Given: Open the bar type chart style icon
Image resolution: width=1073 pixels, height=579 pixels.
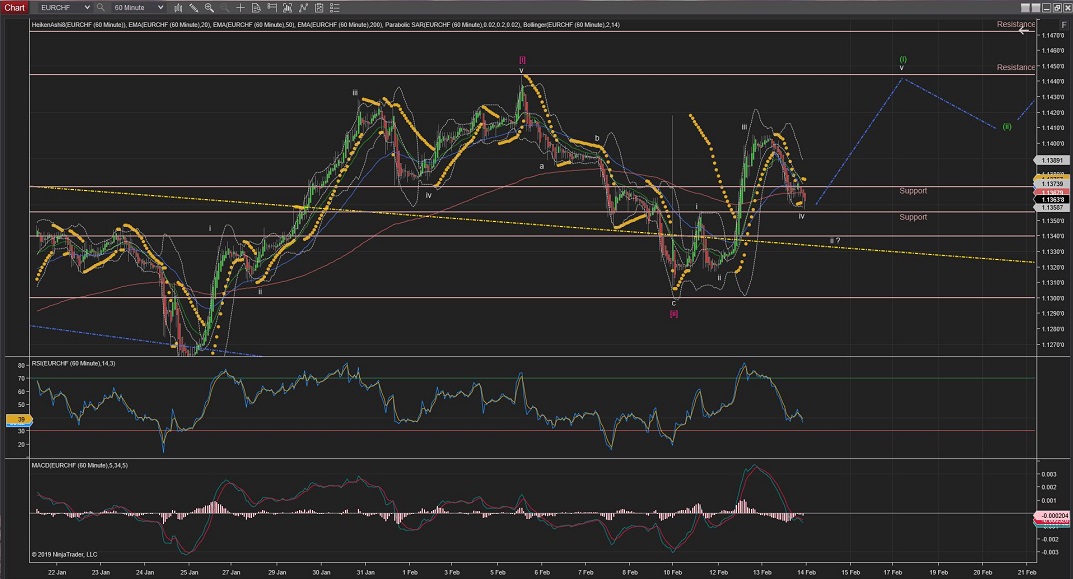Looking at the screenshot, I should (x=178, y=8).
